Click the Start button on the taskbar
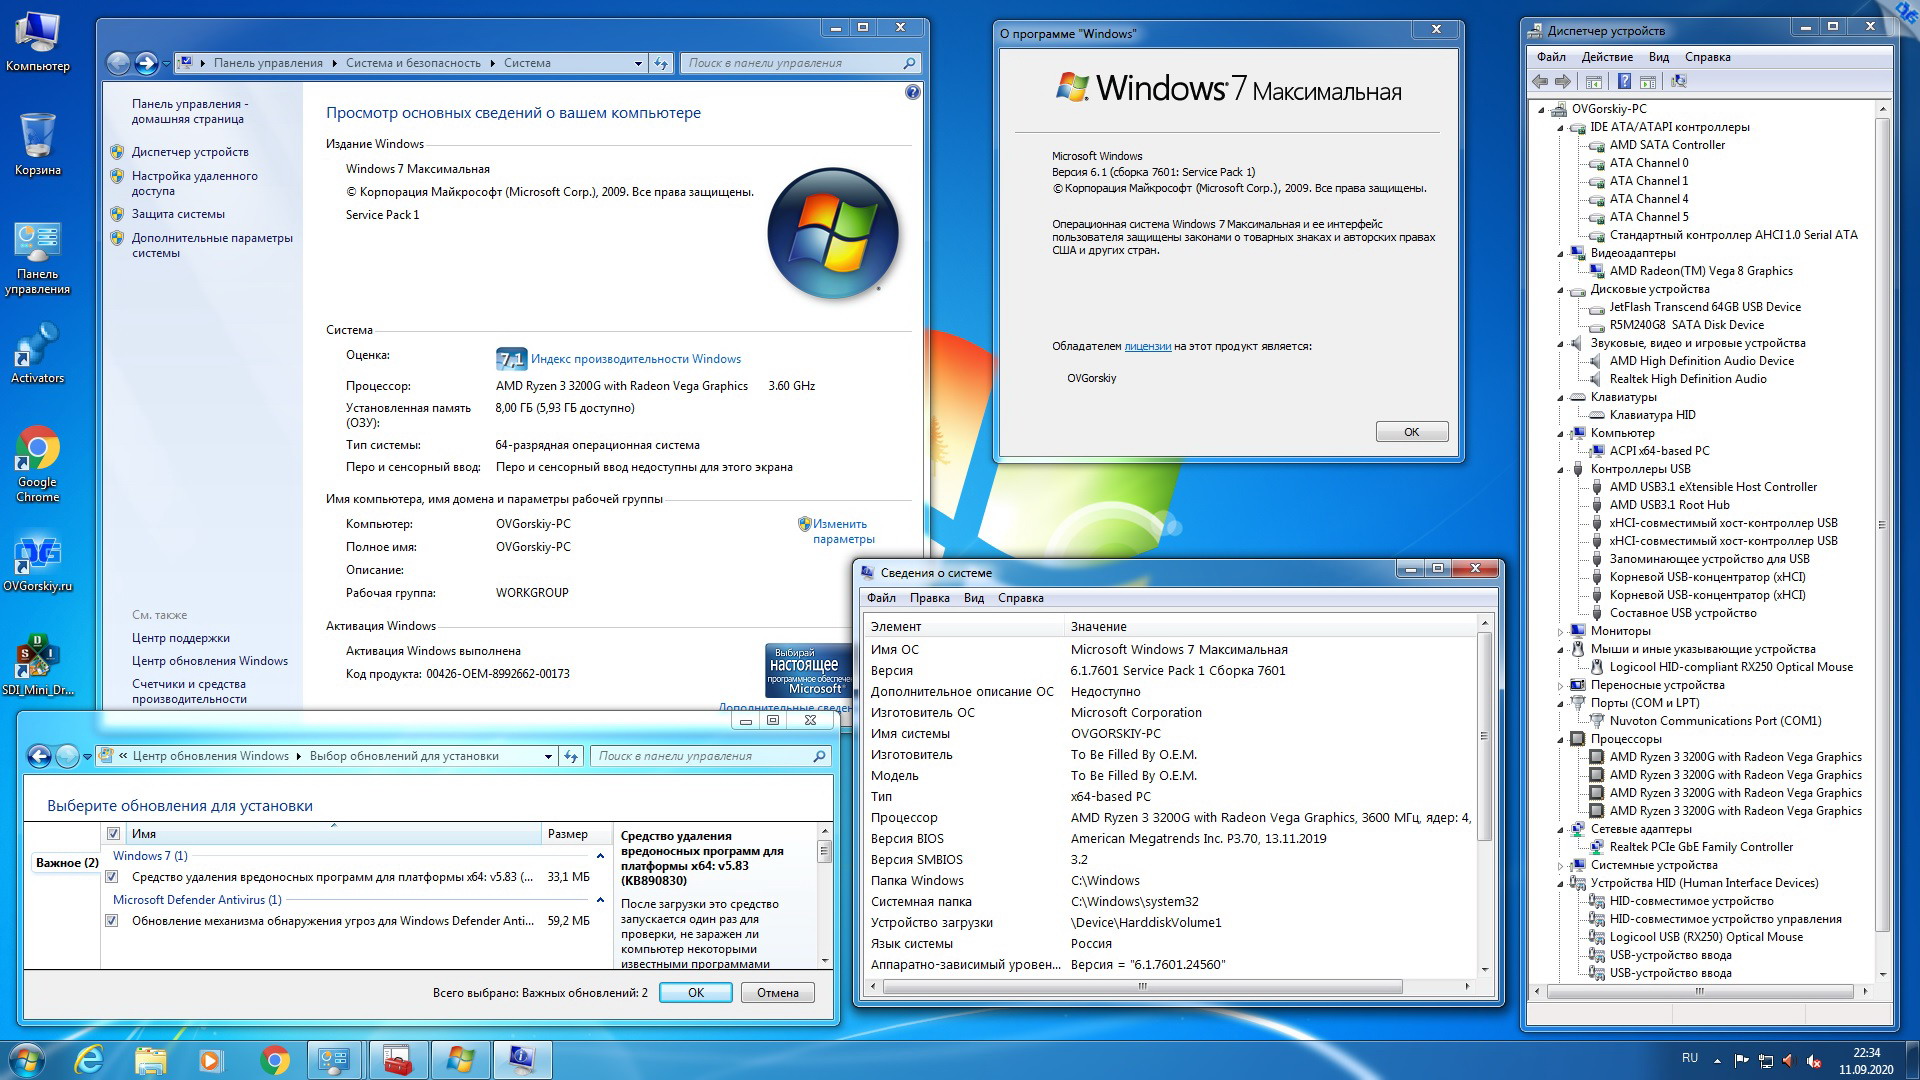This screenshot has width=1920, height=1080. click(27, 1060)
